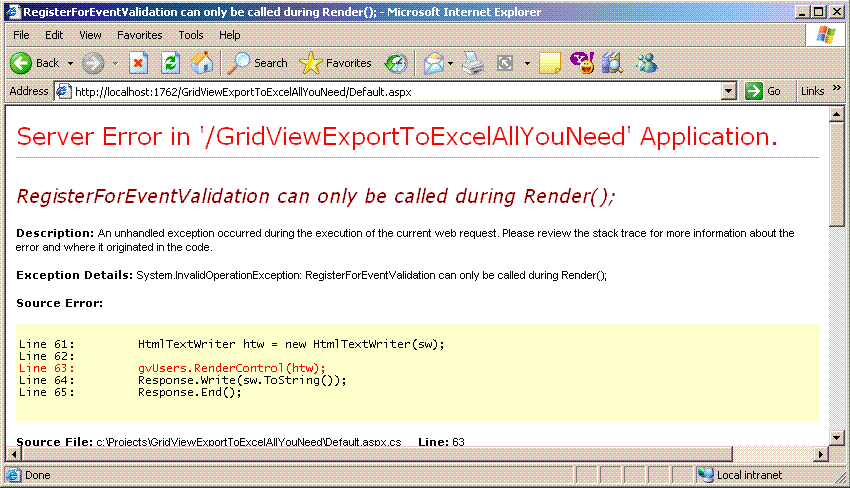Open the View menu

(90, 35)
